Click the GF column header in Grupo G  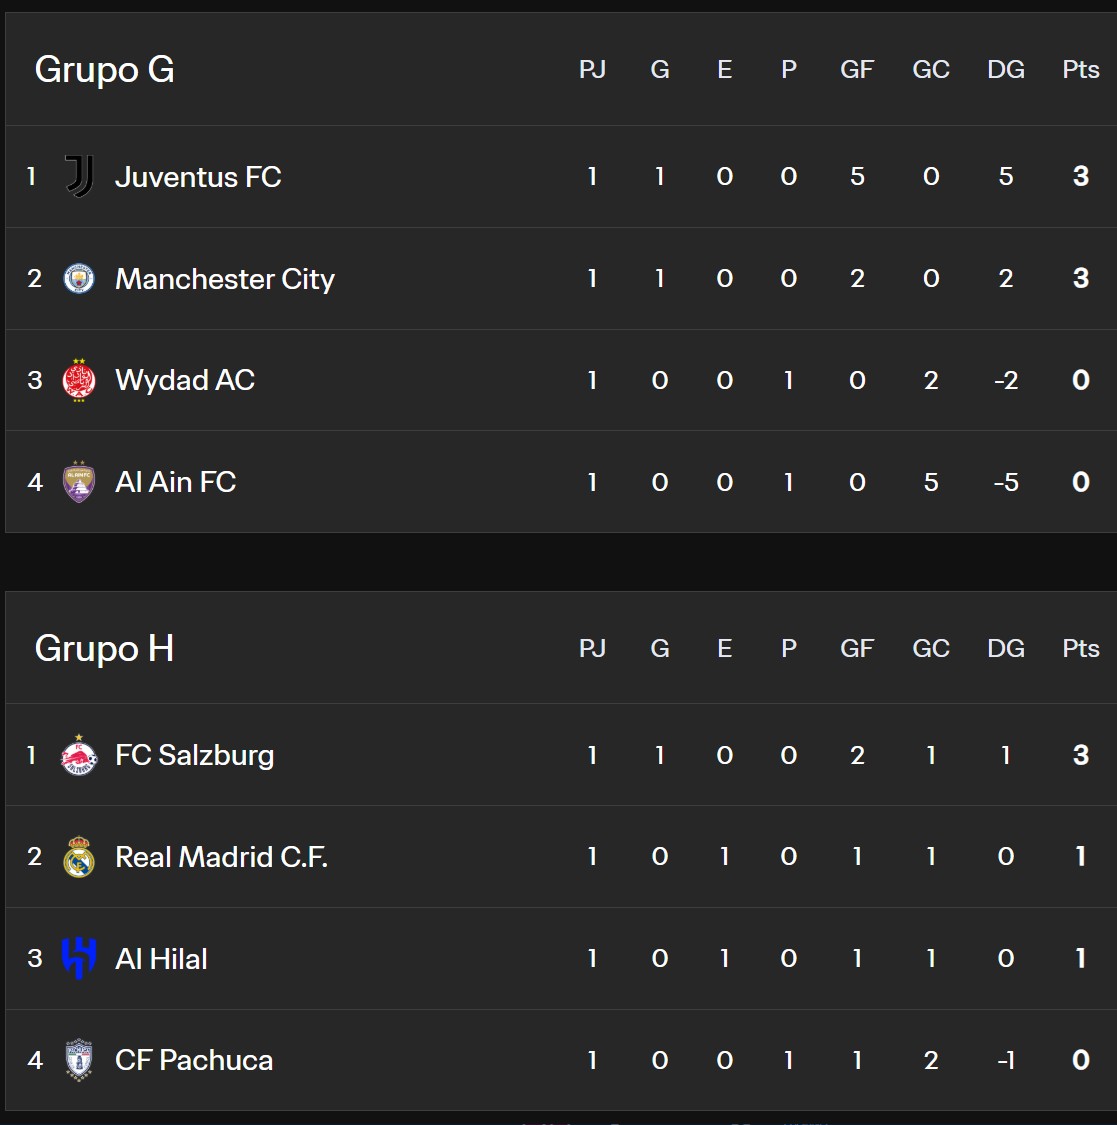[857, 70]
